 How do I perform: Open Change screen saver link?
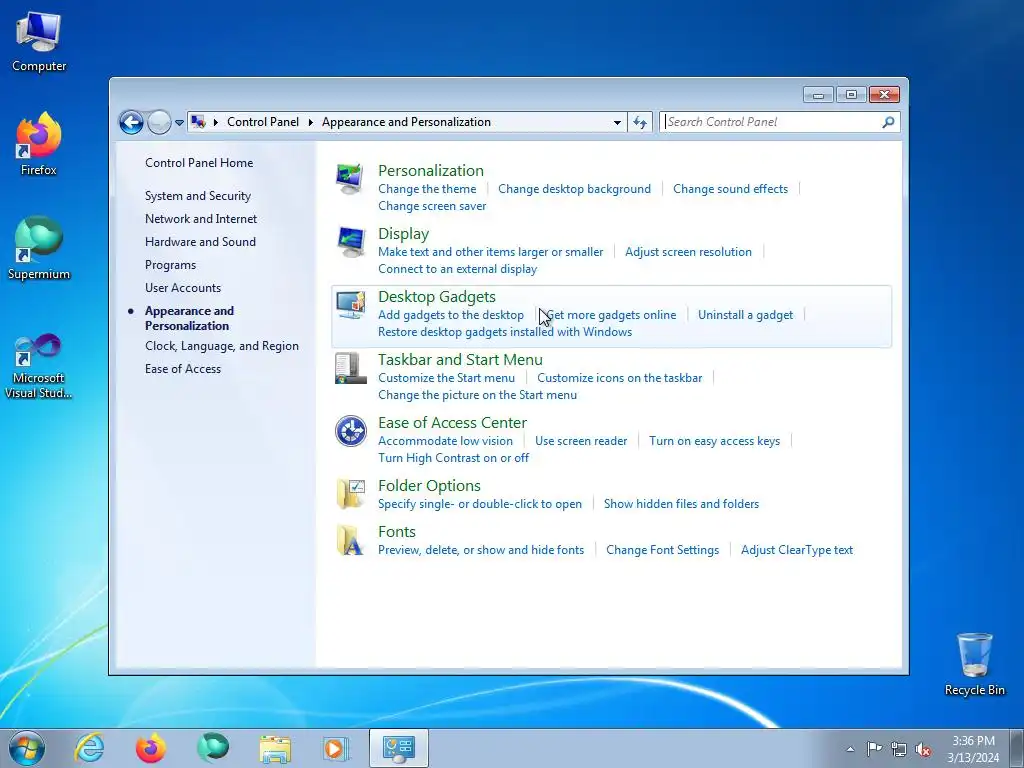pos(432,206)
